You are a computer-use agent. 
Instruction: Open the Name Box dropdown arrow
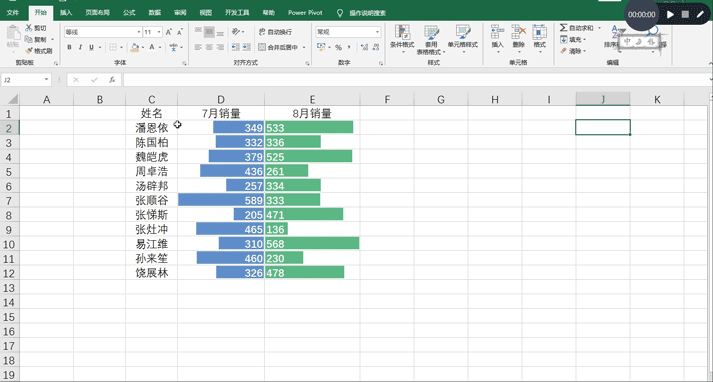tap(46, 80)
